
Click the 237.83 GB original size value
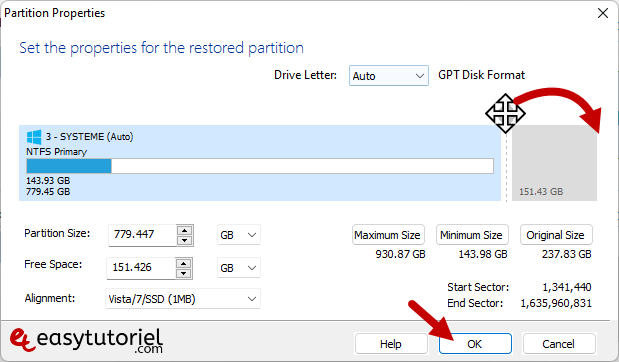pos(566,254)
